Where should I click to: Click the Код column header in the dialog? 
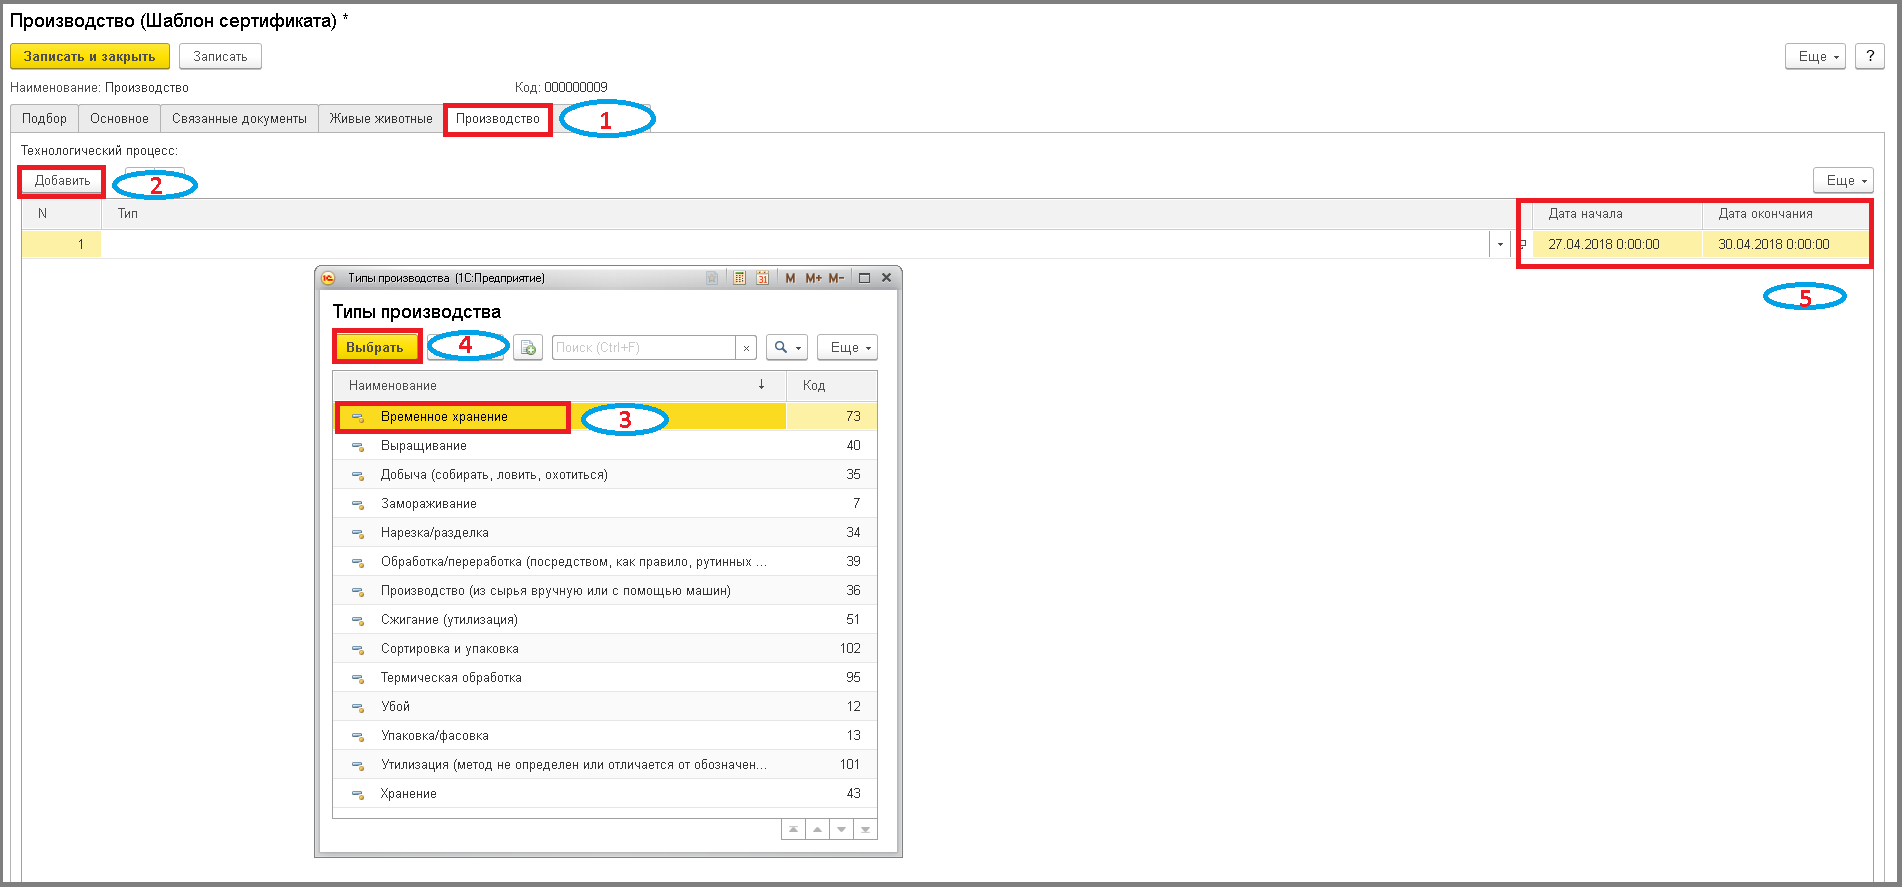tap(832, 385)
